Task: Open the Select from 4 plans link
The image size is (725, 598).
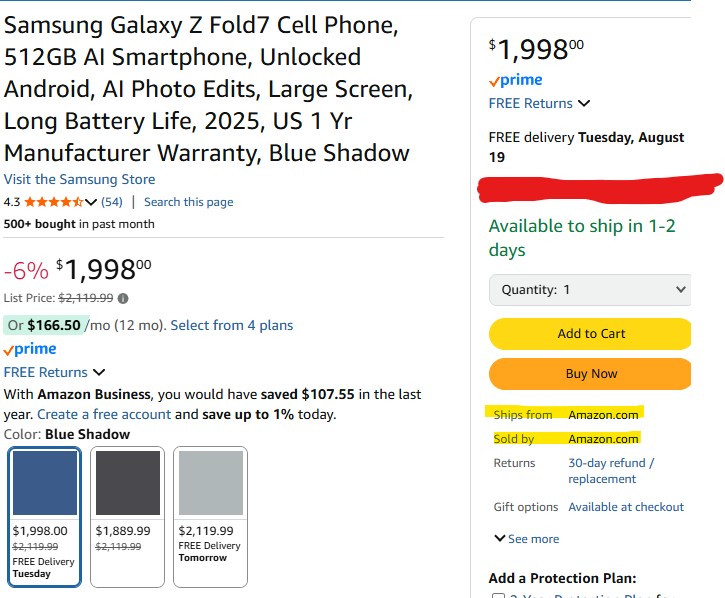Action: (231, 325)
